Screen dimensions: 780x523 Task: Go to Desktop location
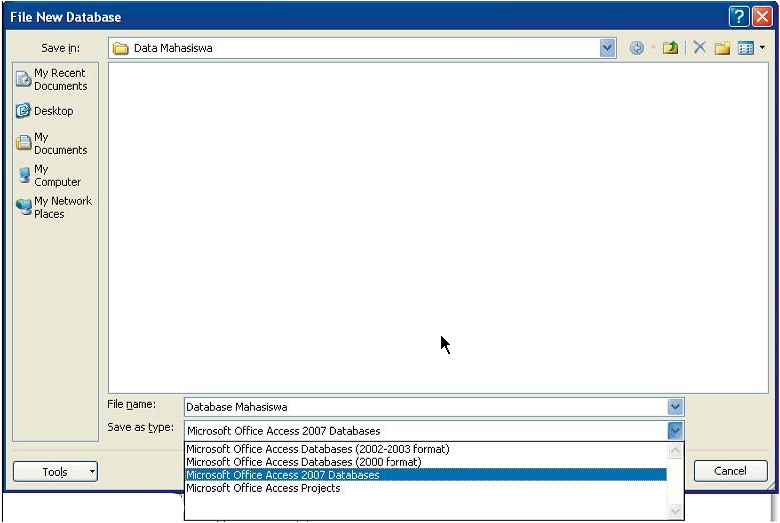(45, 111)
